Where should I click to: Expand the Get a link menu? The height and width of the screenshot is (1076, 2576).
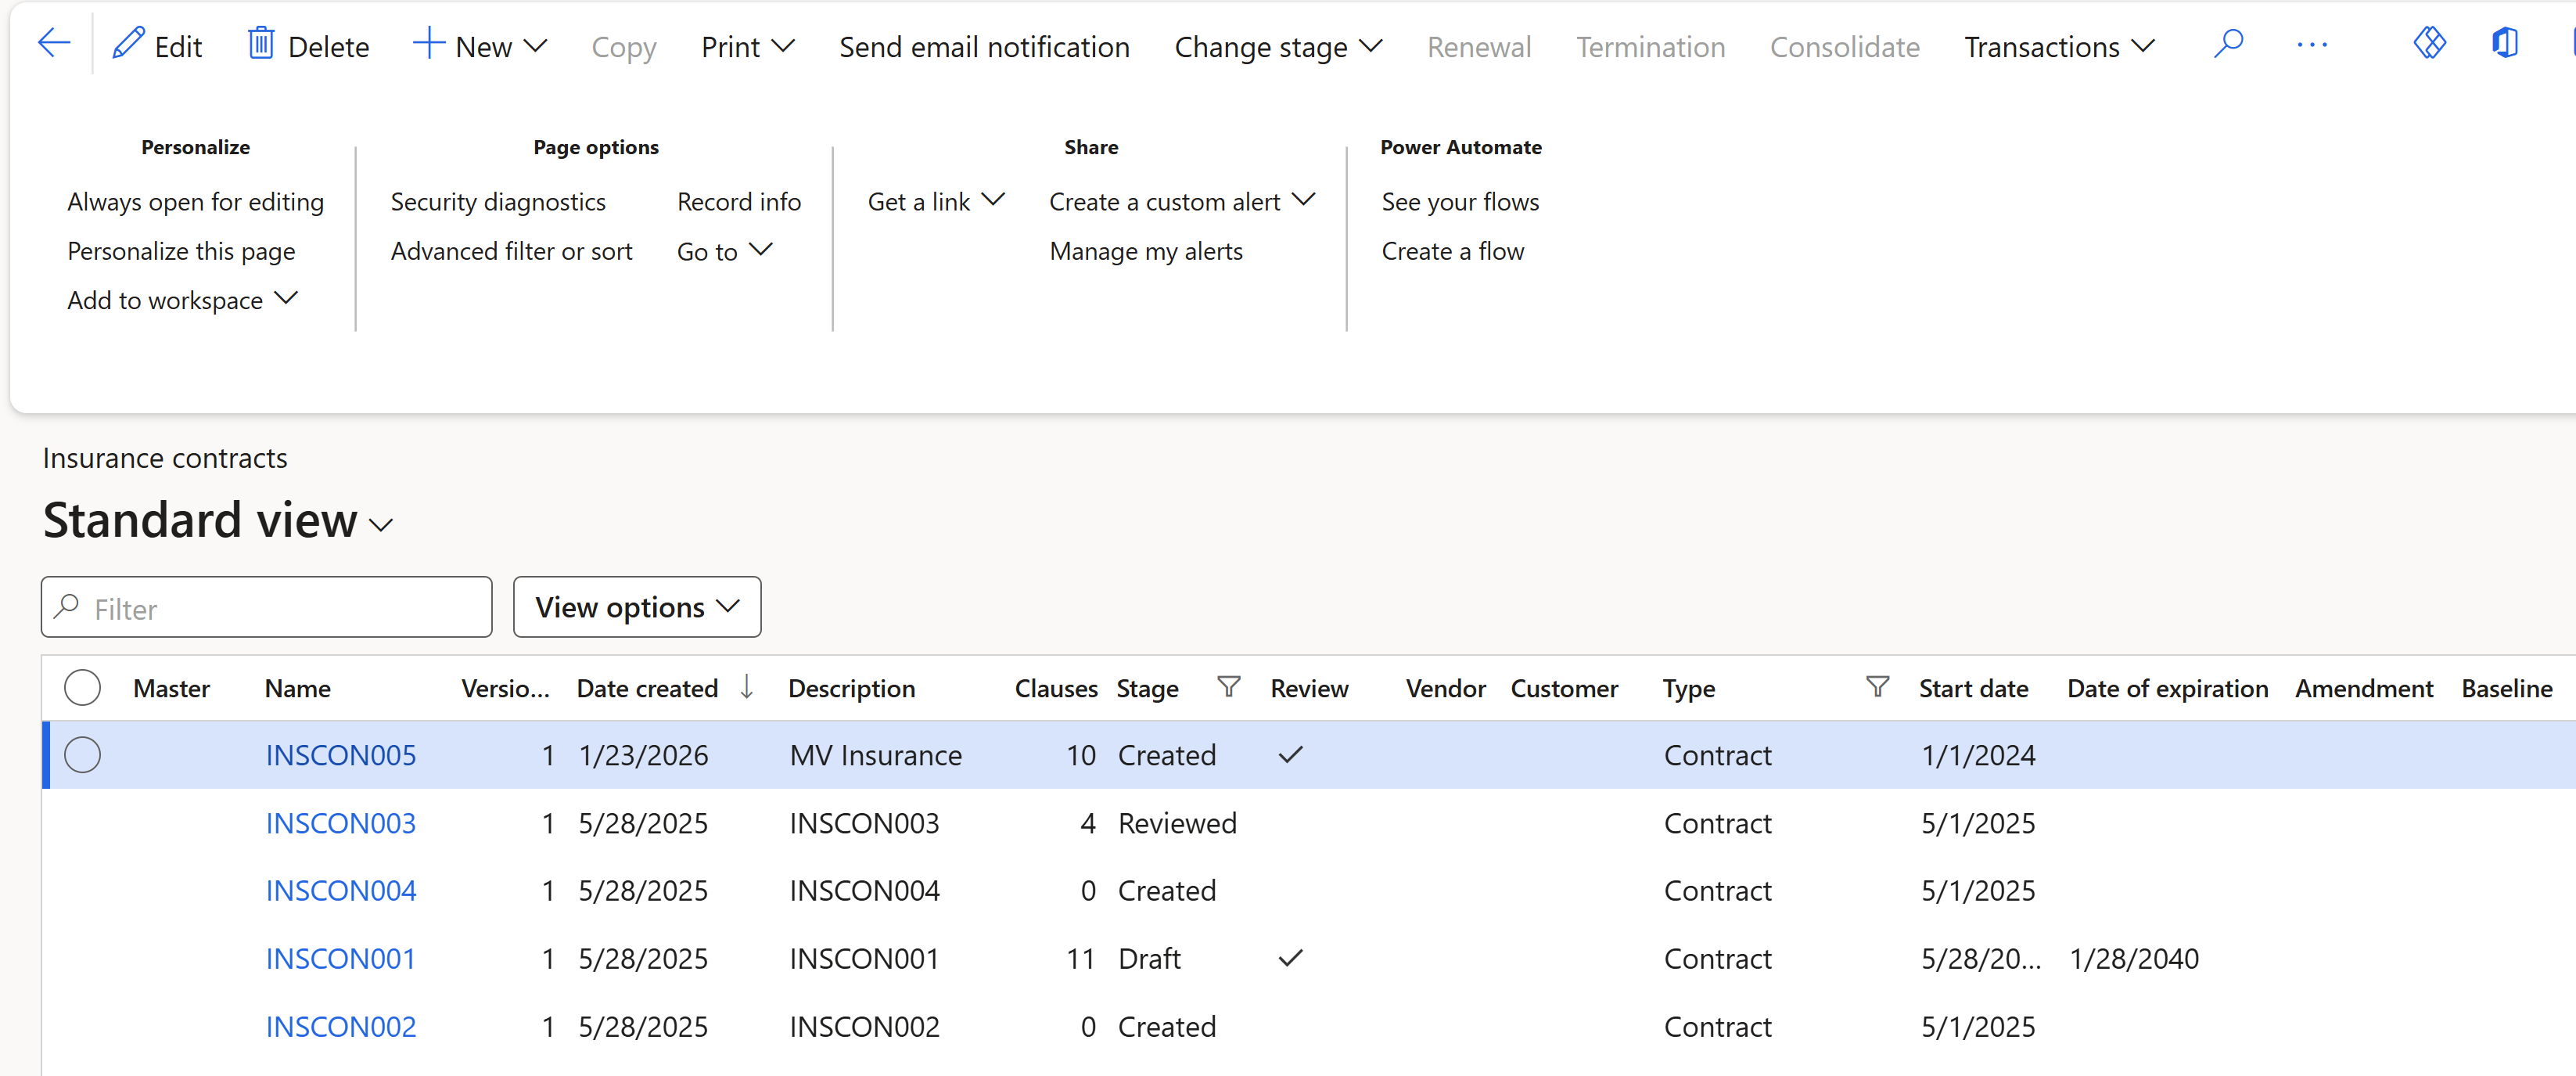pyautogui.click(x=935, y=202)
